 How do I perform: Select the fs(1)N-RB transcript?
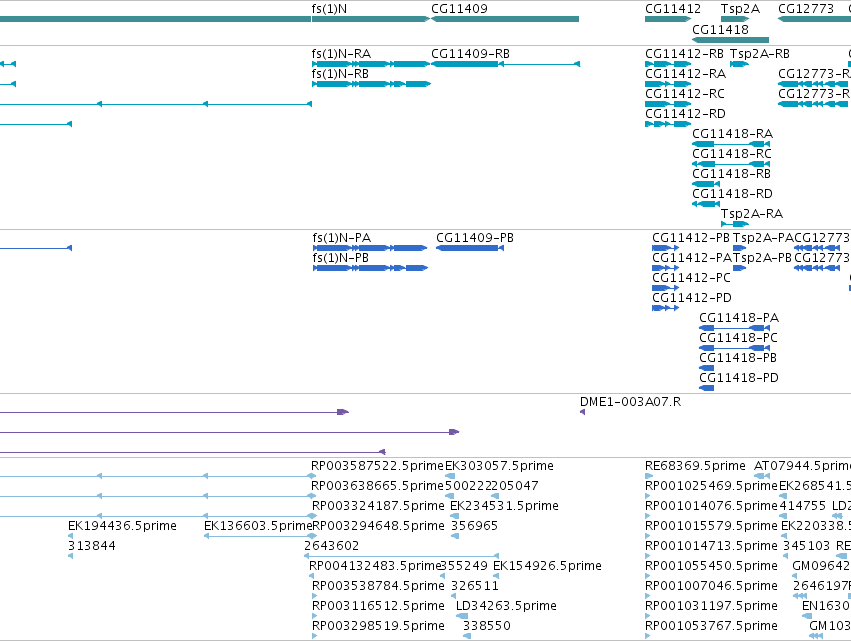(x=371, y=84)
